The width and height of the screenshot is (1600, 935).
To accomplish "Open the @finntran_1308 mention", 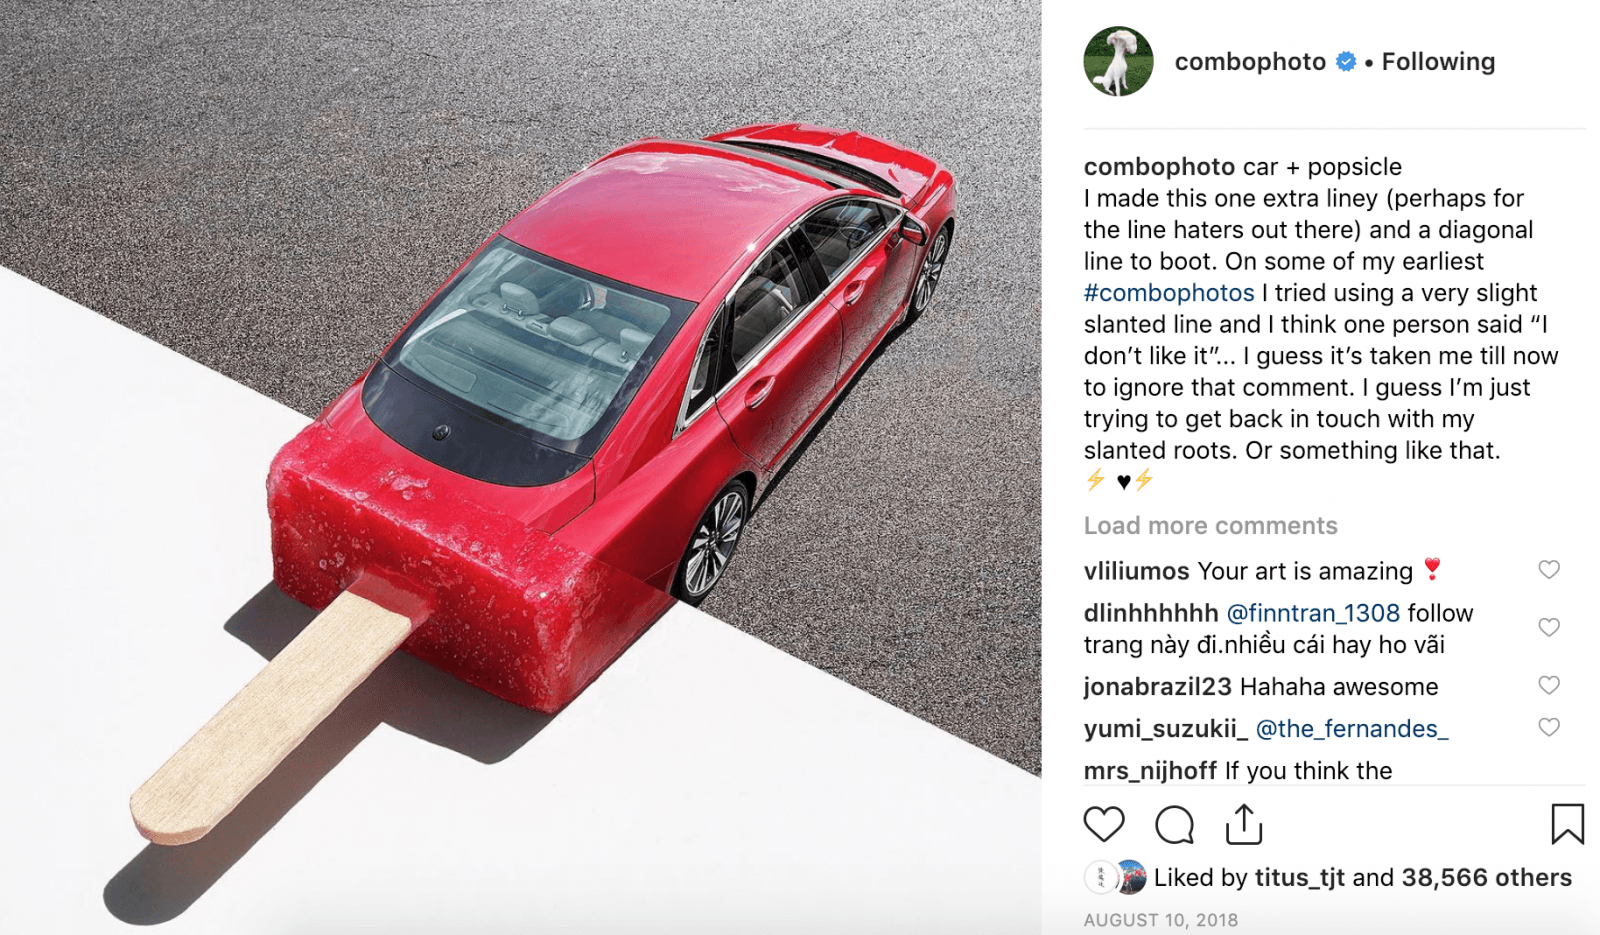I will (1313, 613).
